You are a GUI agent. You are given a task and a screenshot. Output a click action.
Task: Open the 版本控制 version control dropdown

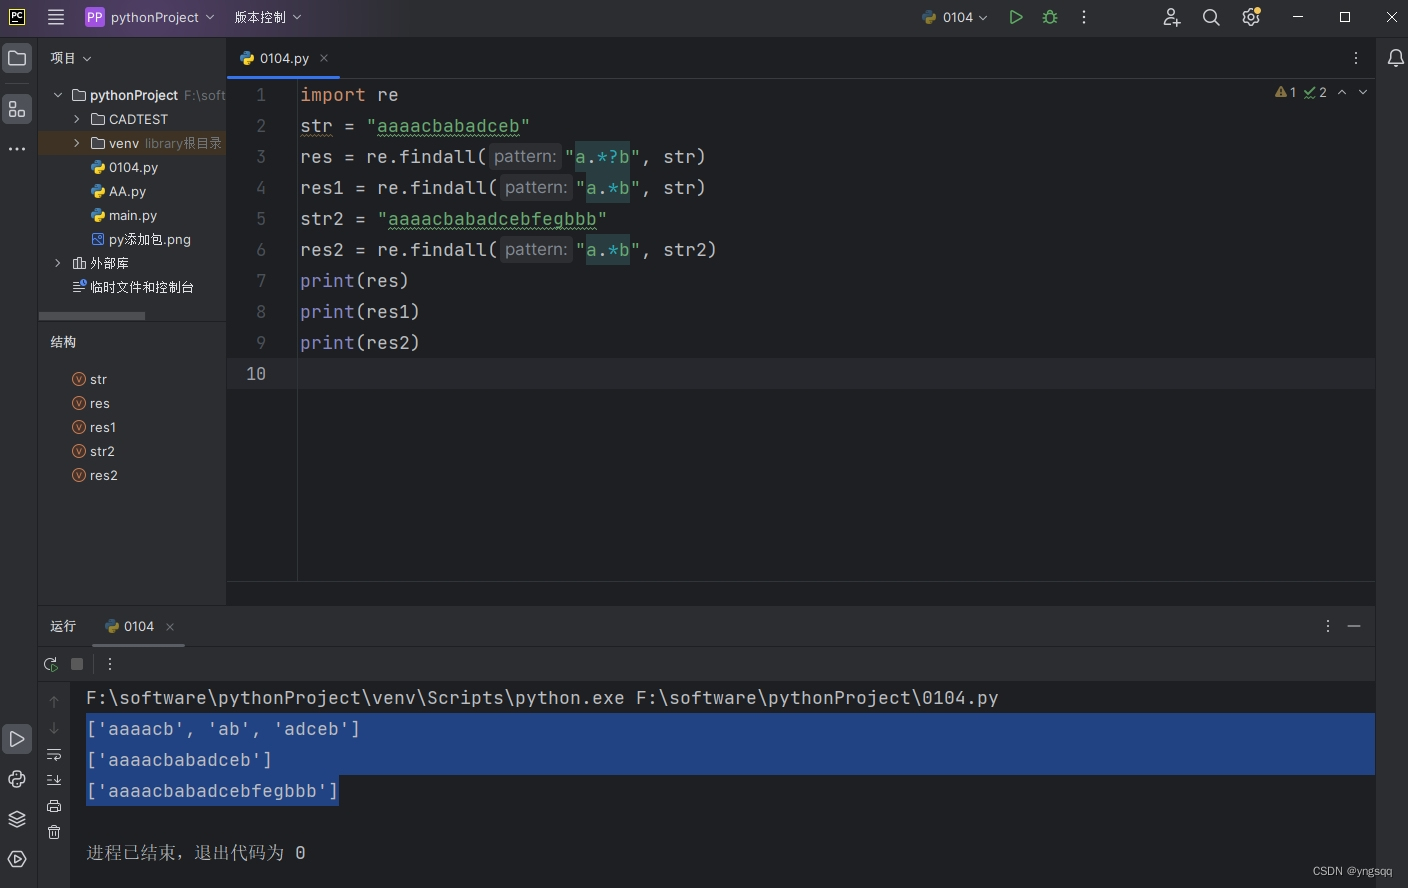267,17
